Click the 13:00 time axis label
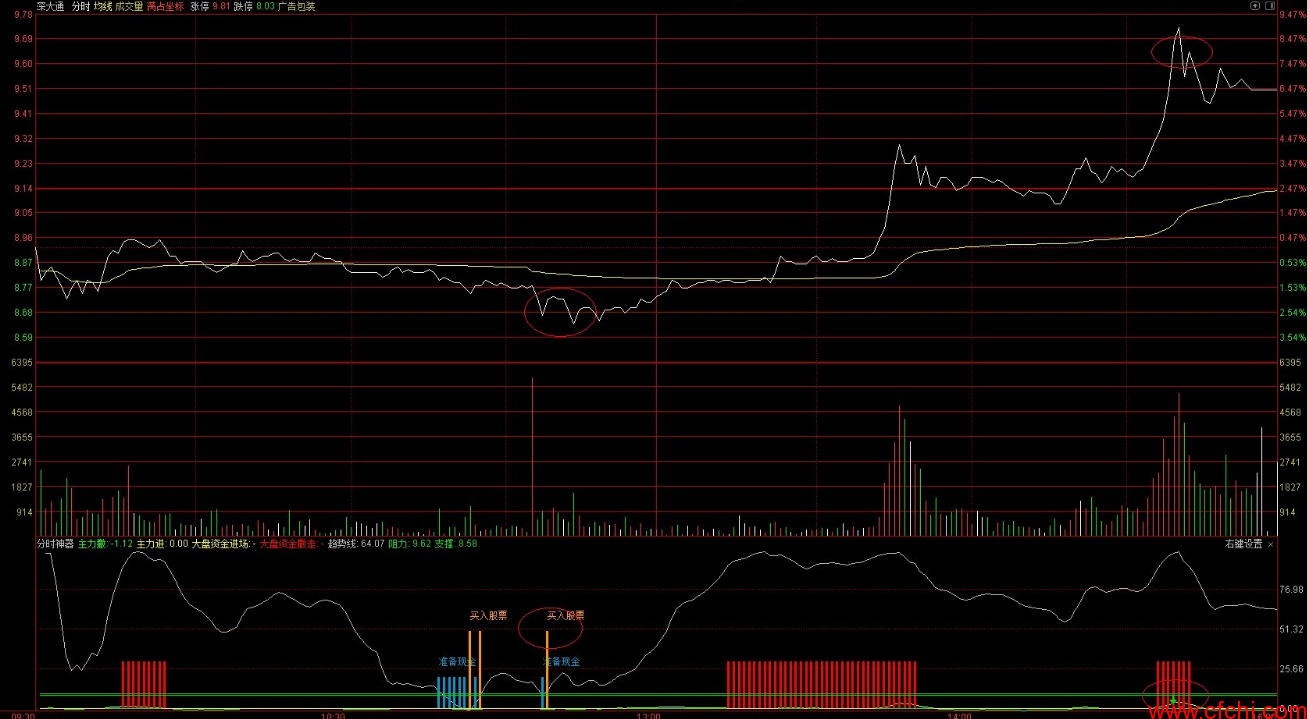Viewport: 1307px width, 719px height. (648, 714)
